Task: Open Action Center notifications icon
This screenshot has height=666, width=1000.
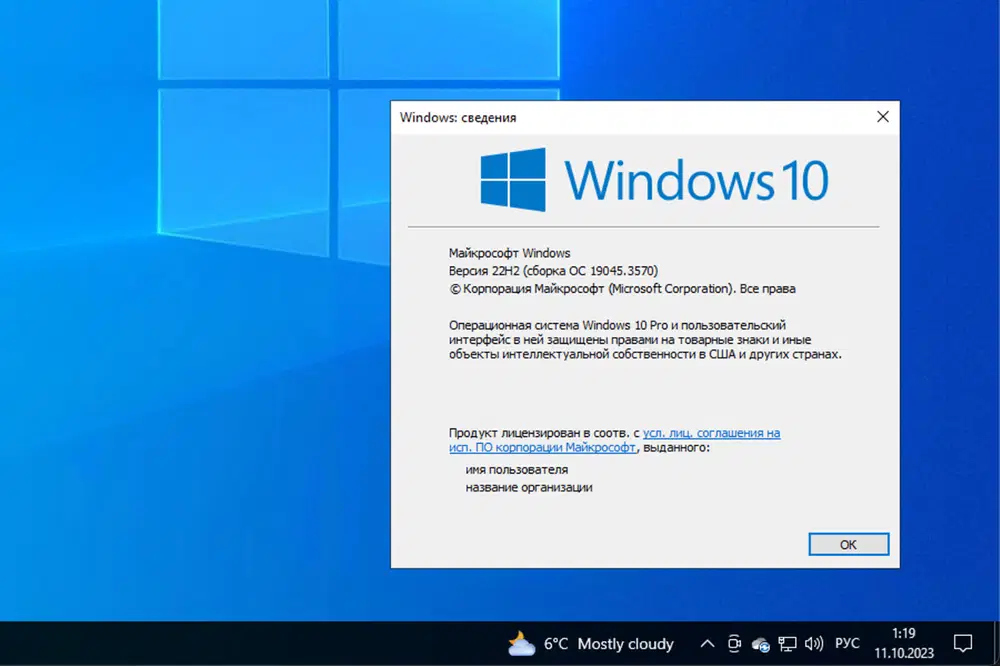Action: coord(962,644)
